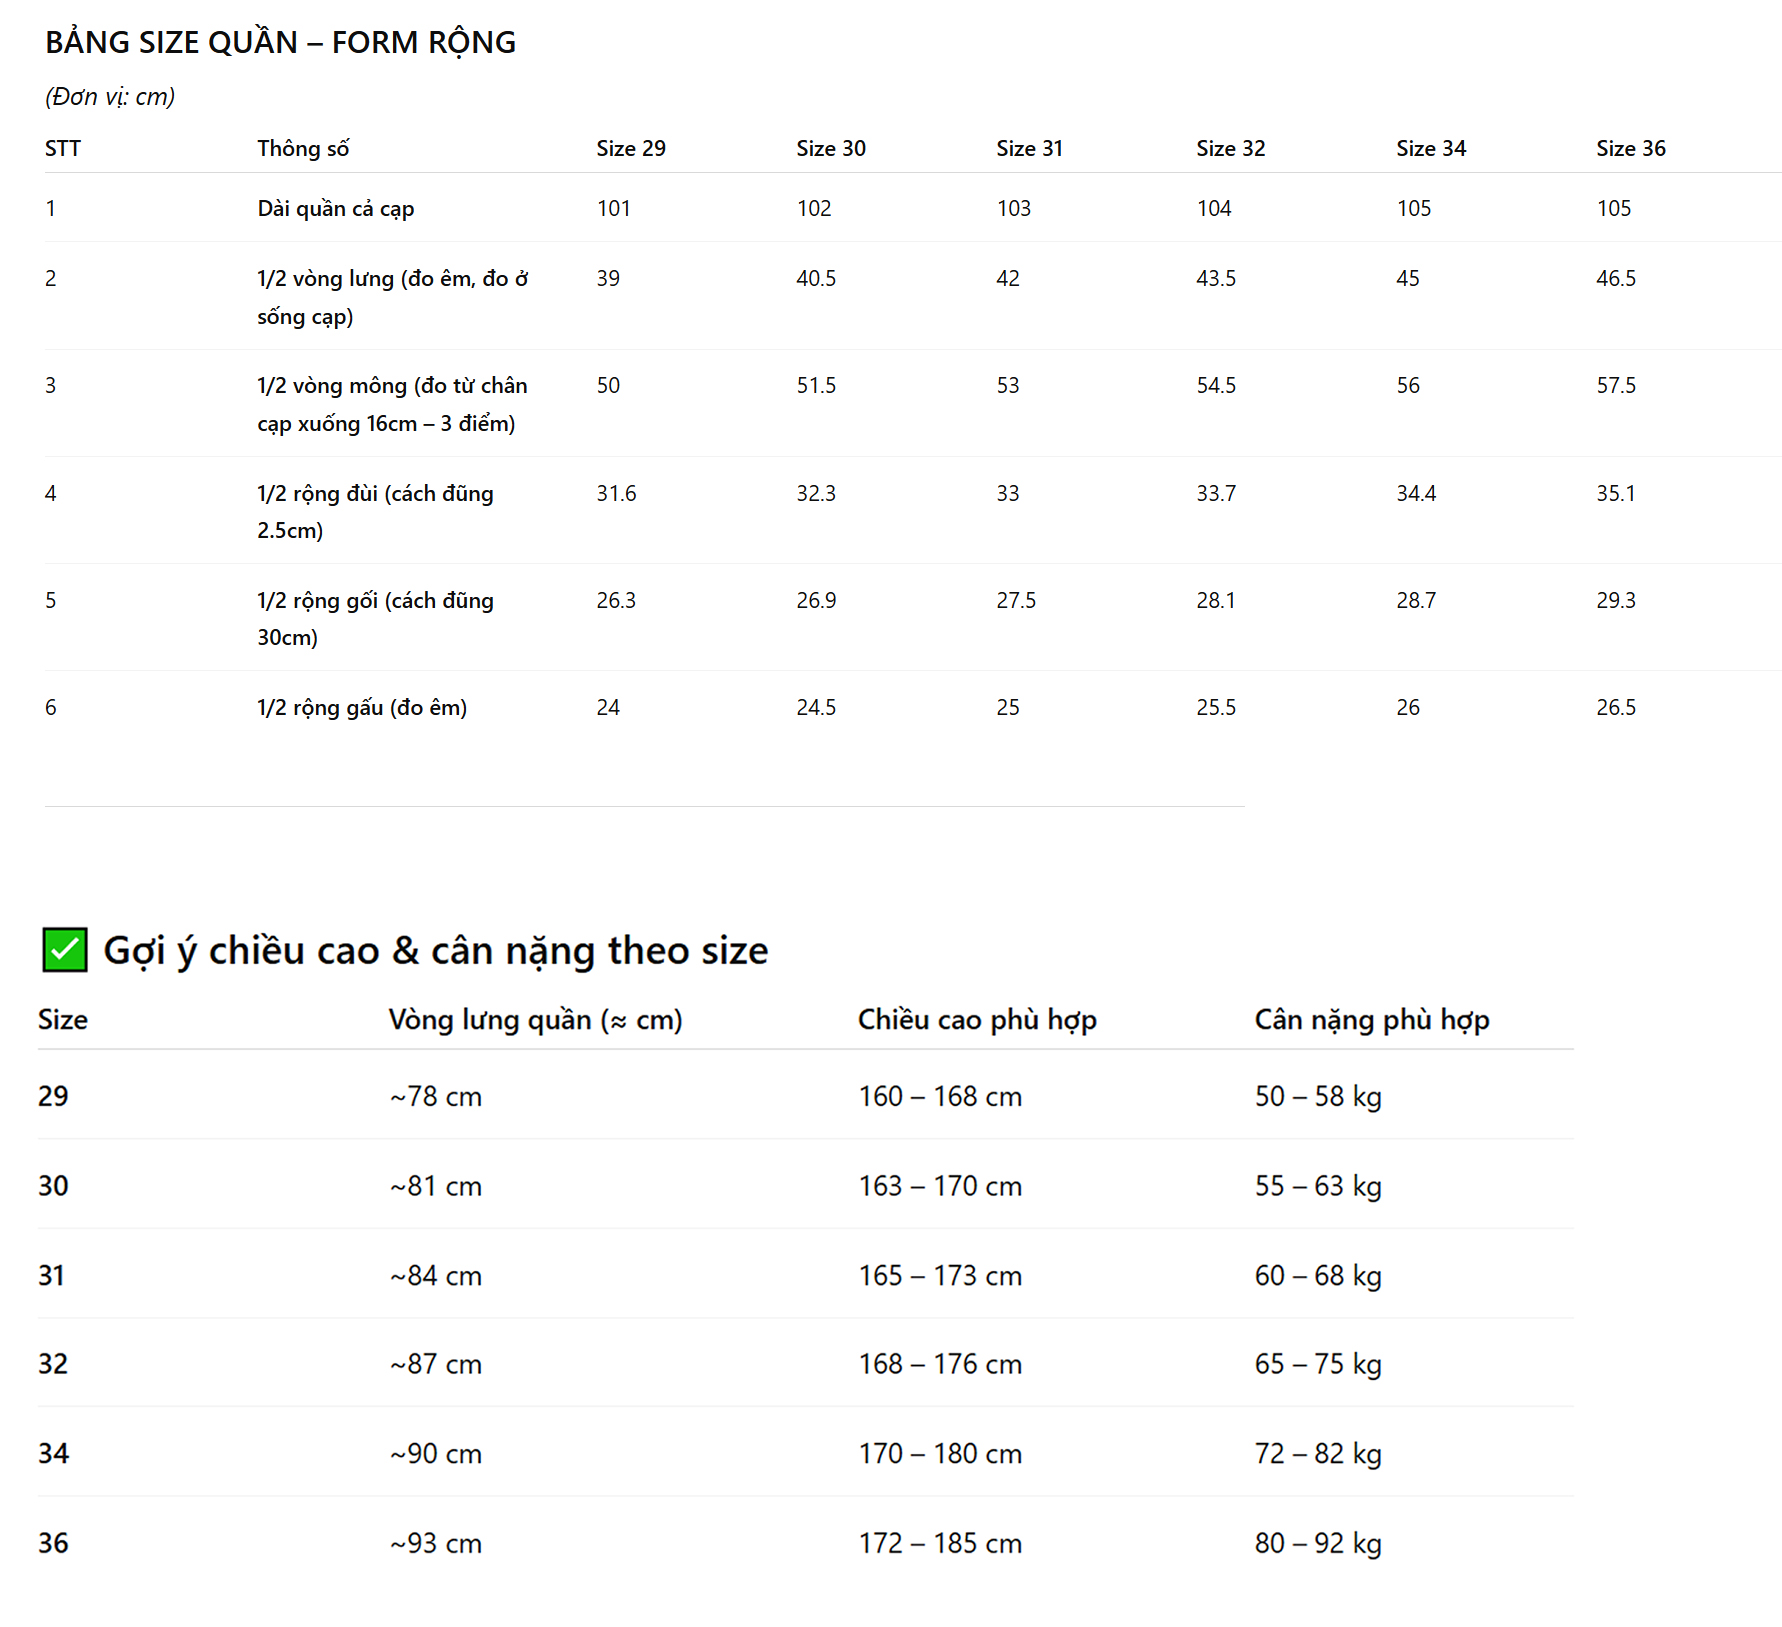
Task: Select the "Size 36" column header
Action: coord(1630,148)
